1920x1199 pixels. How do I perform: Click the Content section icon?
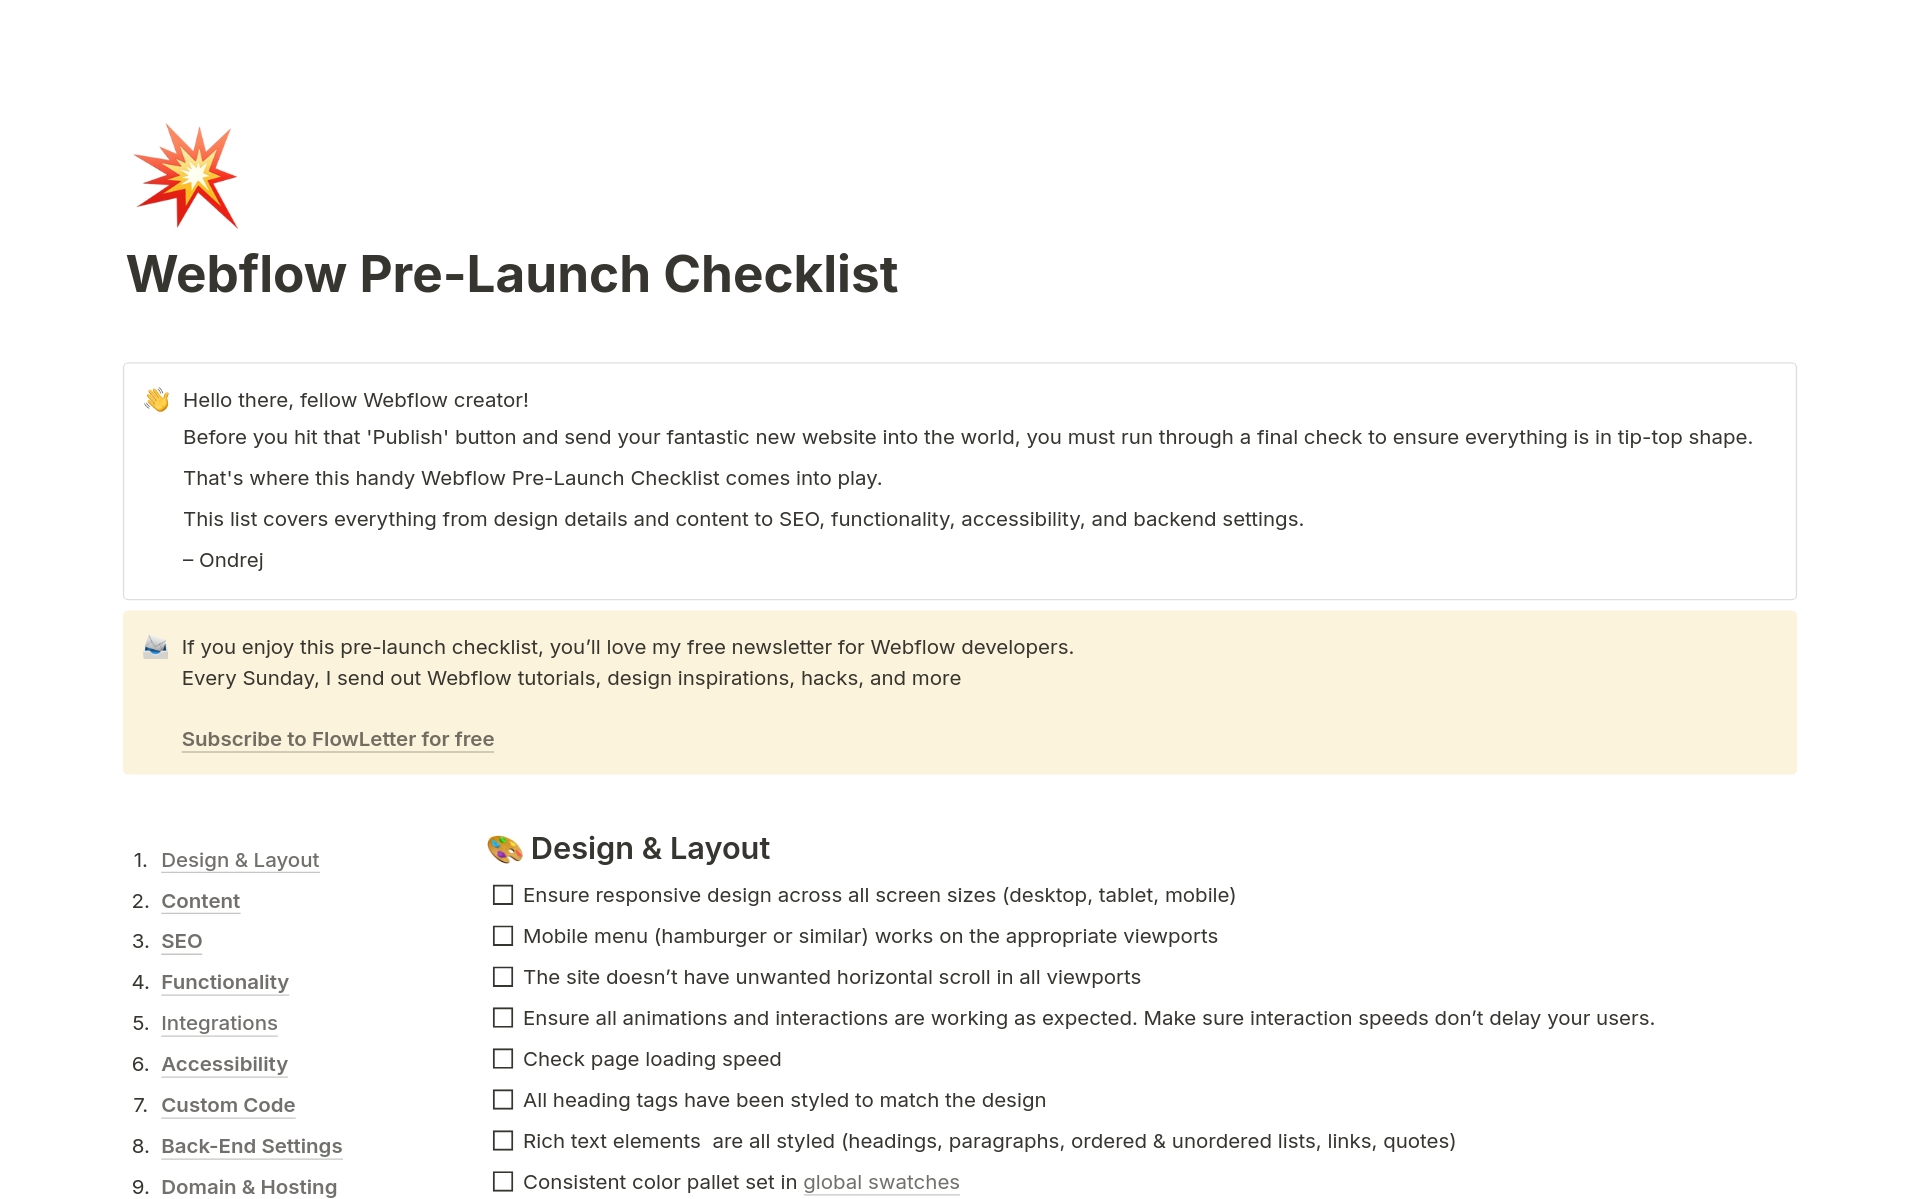[199, 899]
